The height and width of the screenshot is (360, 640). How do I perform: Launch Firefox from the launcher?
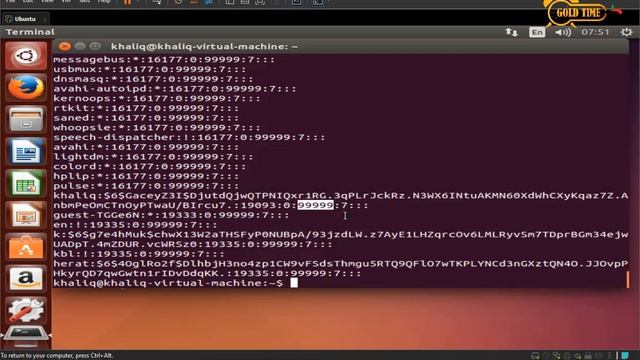(x=26, y=87)
